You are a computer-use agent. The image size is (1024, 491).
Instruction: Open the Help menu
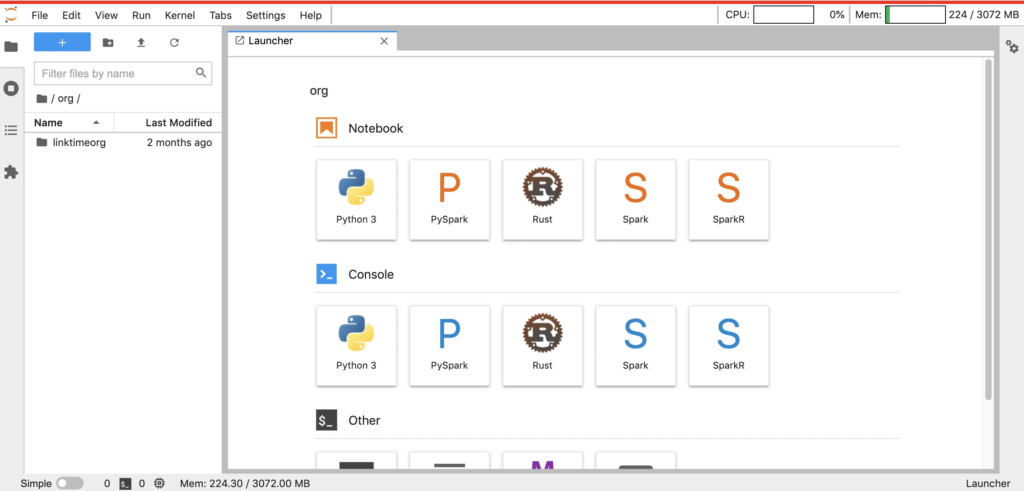point(310,15)
